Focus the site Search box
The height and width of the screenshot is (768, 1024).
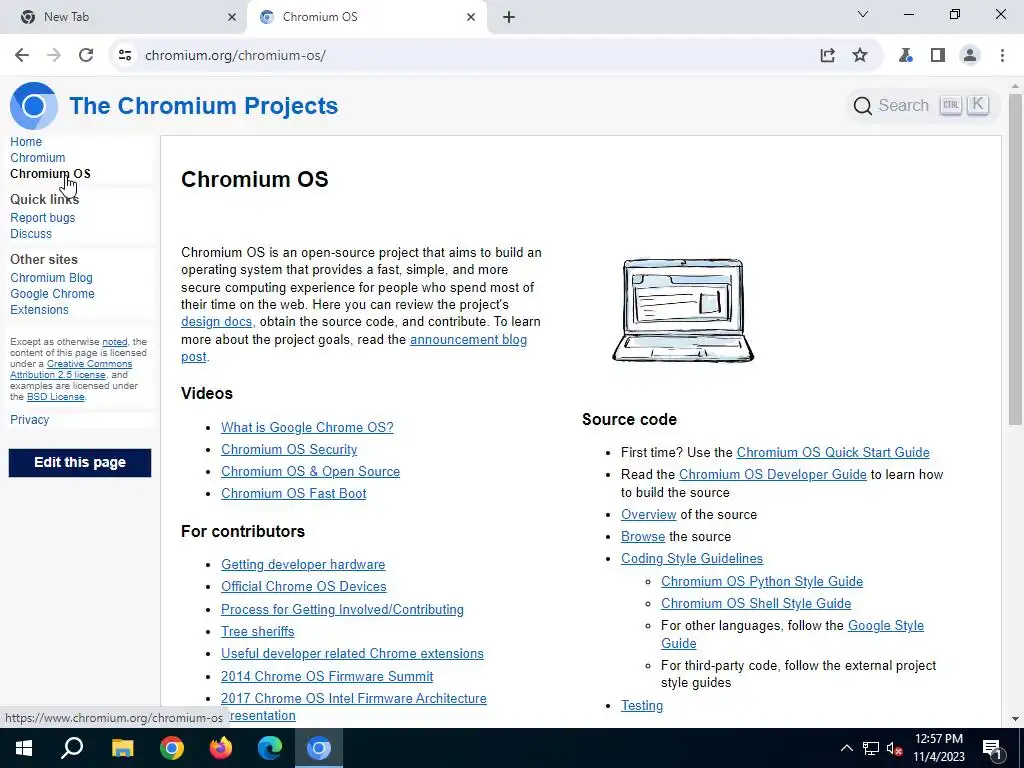(x=923, y=106)
